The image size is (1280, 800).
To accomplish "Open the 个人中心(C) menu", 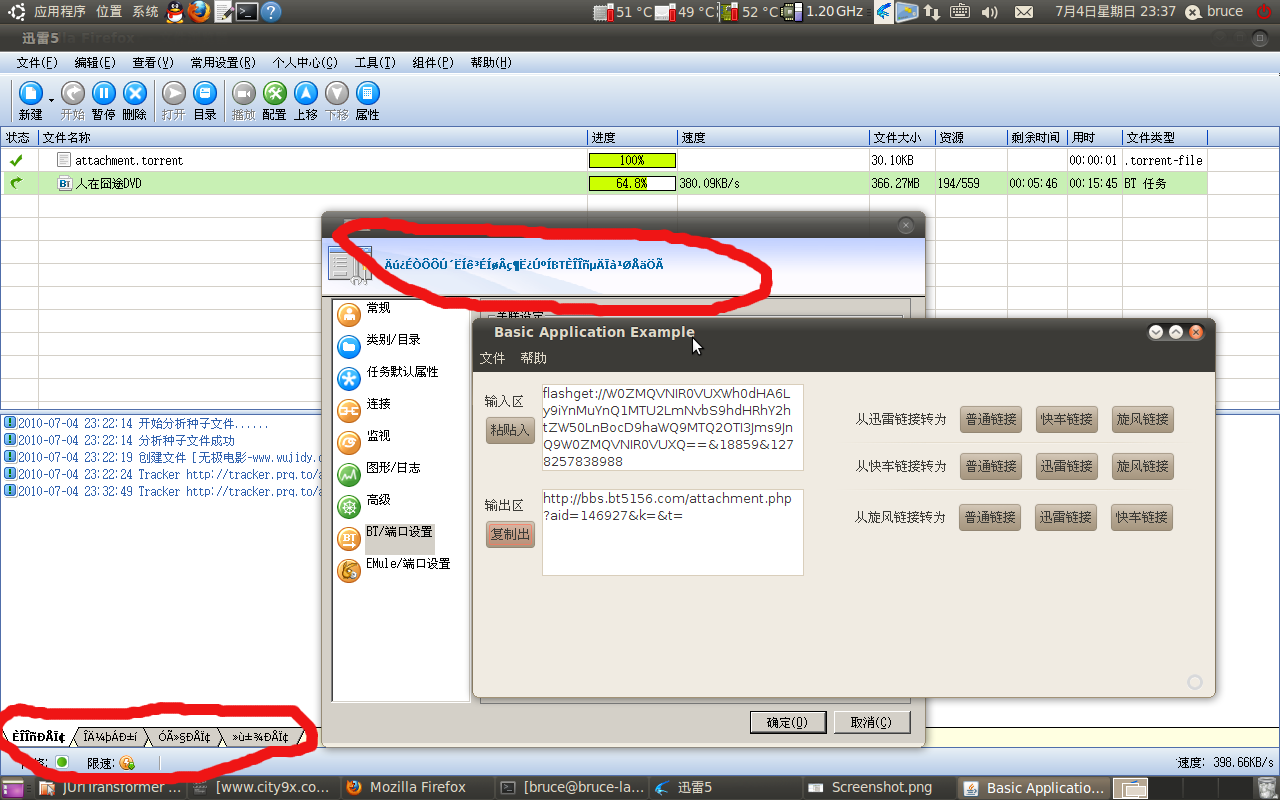I will click(x=305, y=62).
